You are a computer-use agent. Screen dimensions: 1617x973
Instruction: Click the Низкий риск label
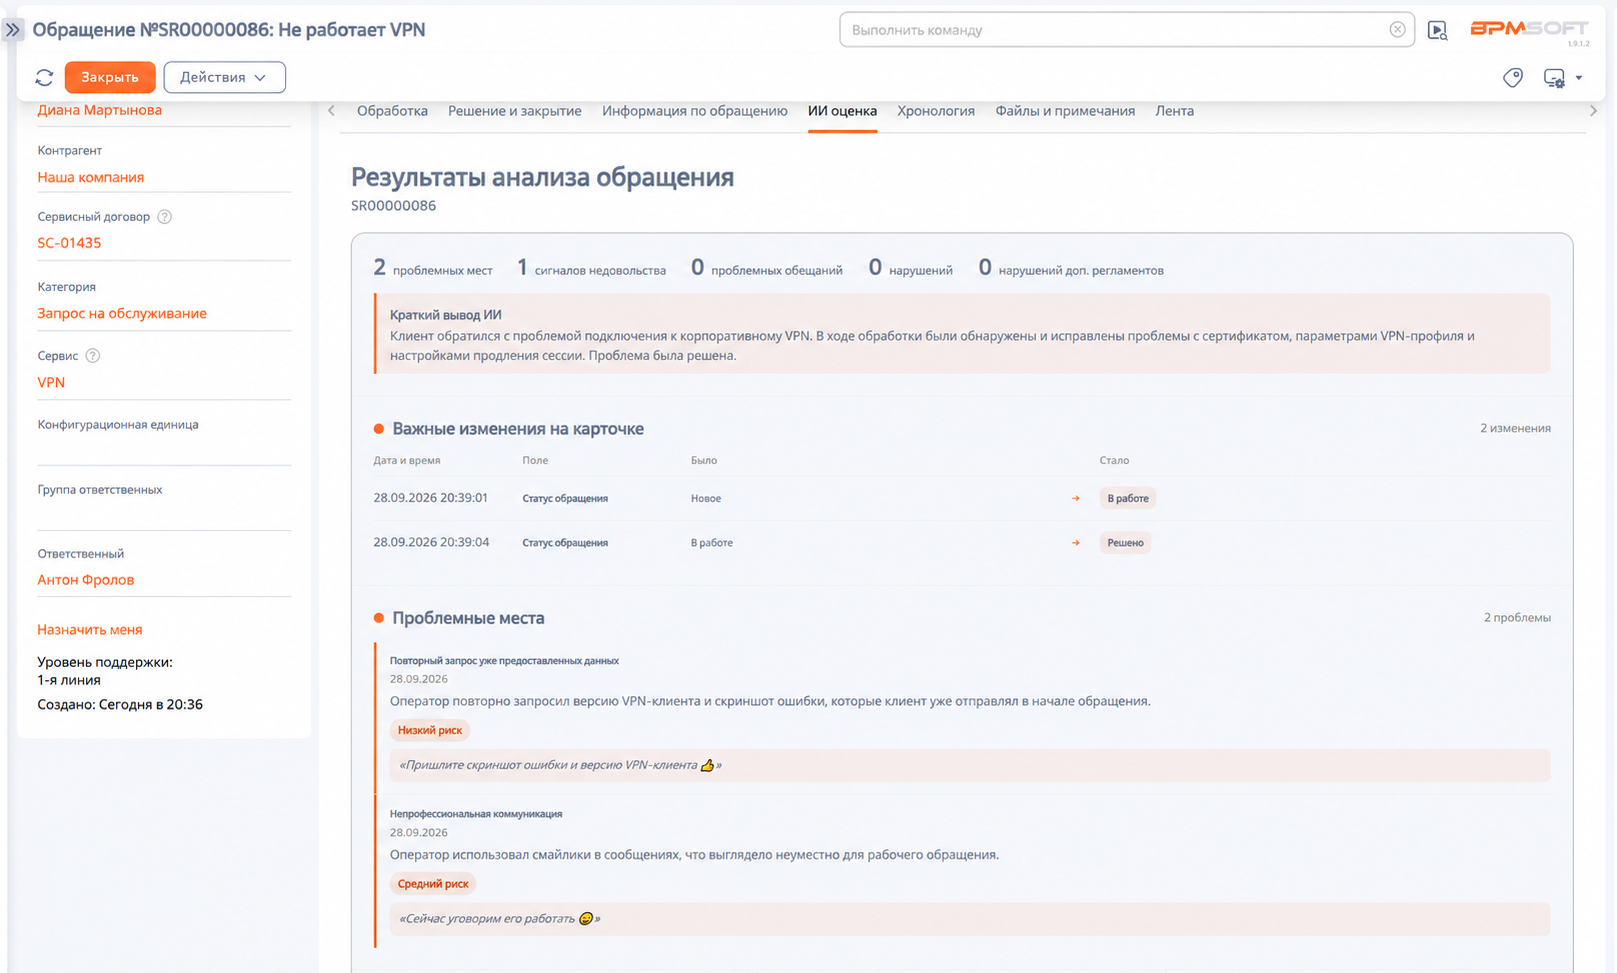[430, 730]
